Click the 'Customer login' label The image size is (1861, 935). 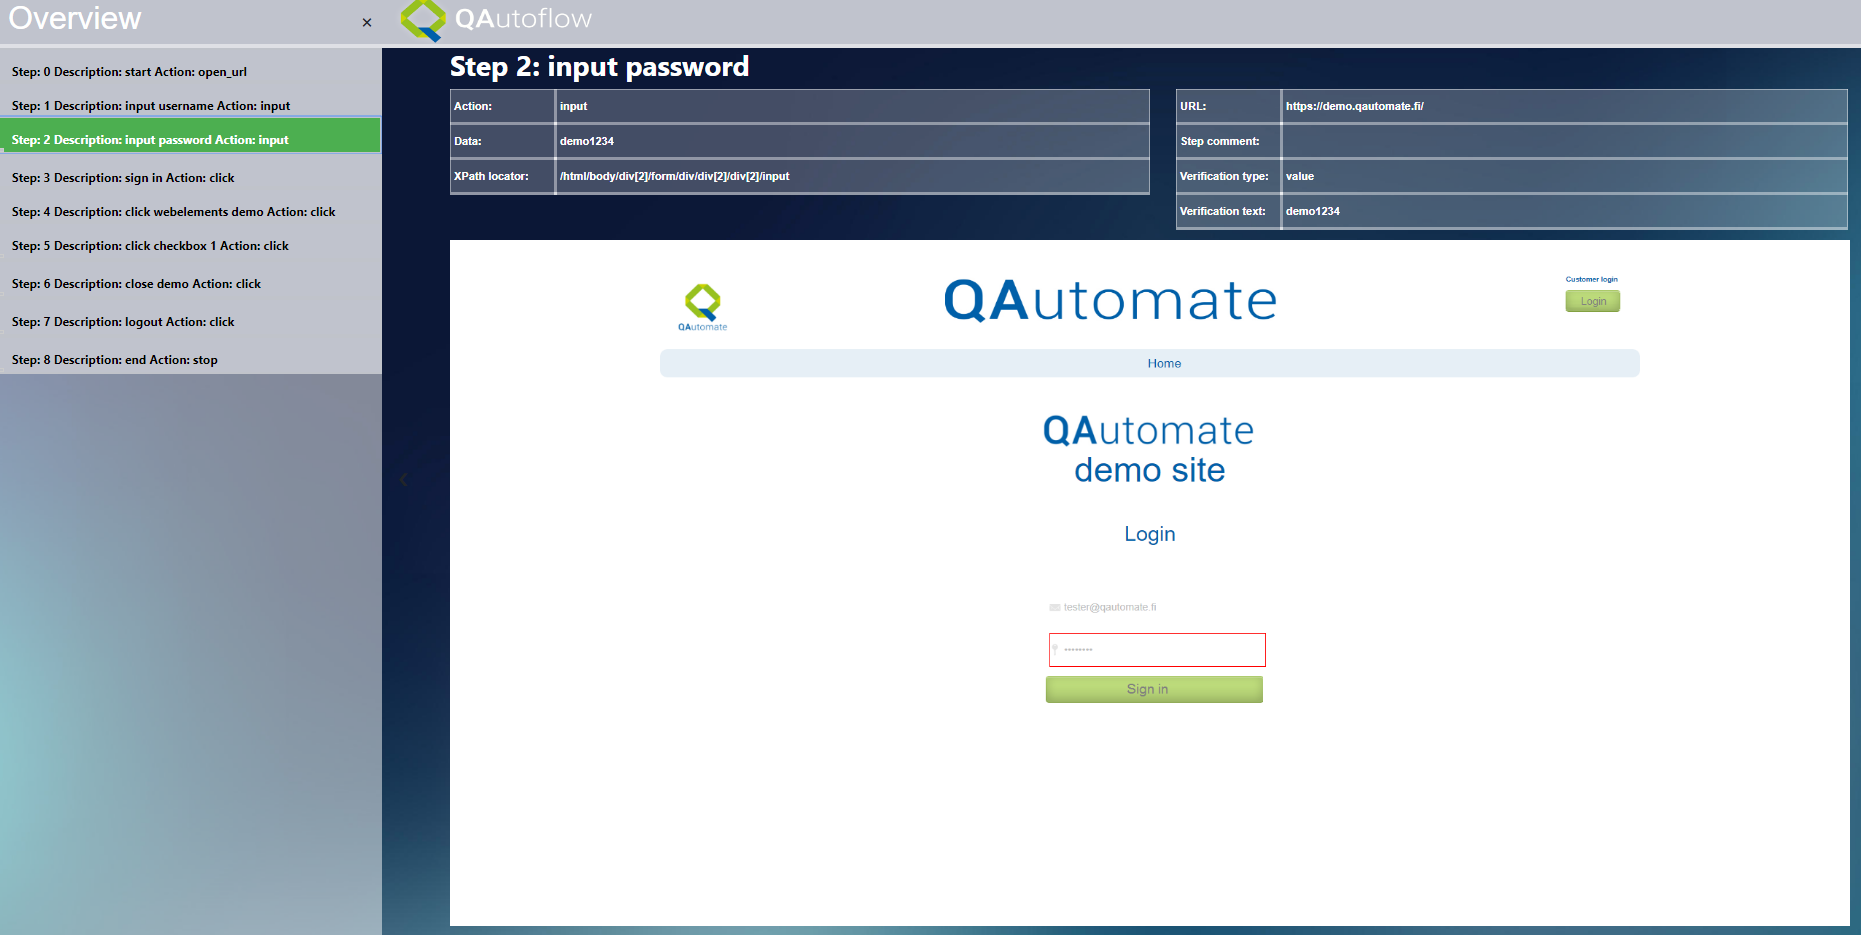pos(1591,280)
